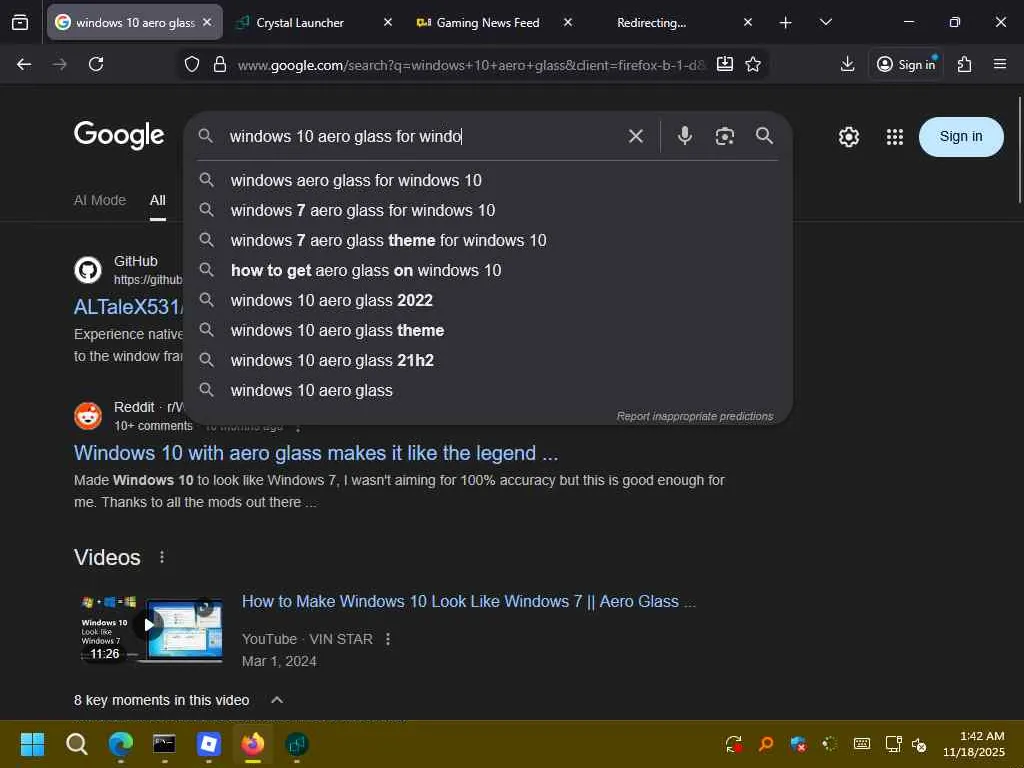
Task: Bookmark this page with the star
Action: pos(753,64)
